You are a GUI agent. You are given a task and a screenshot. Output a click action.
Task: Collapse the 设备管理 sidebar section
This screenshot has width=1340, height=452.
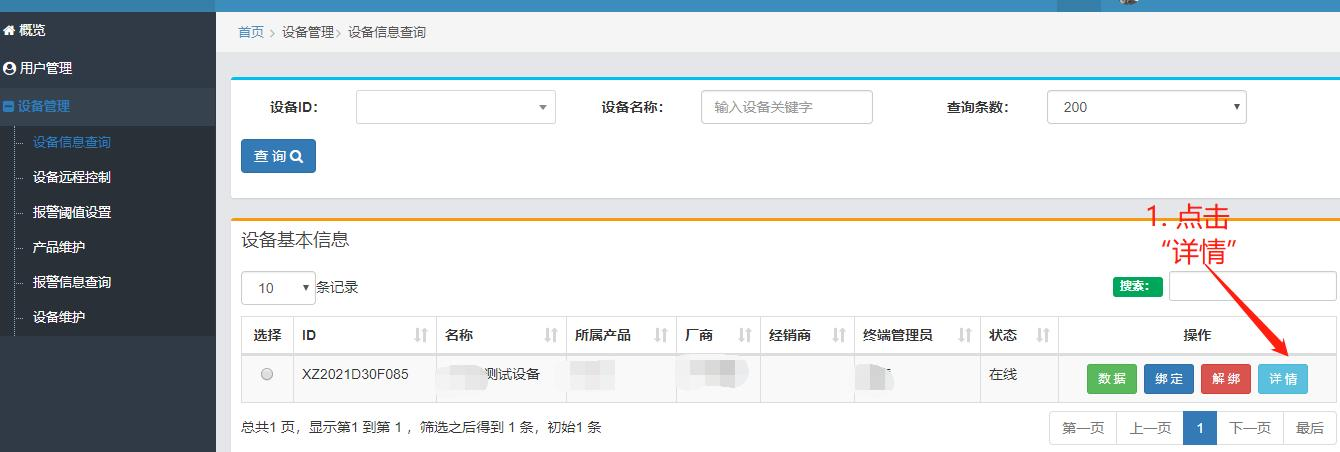coord(107,106)
